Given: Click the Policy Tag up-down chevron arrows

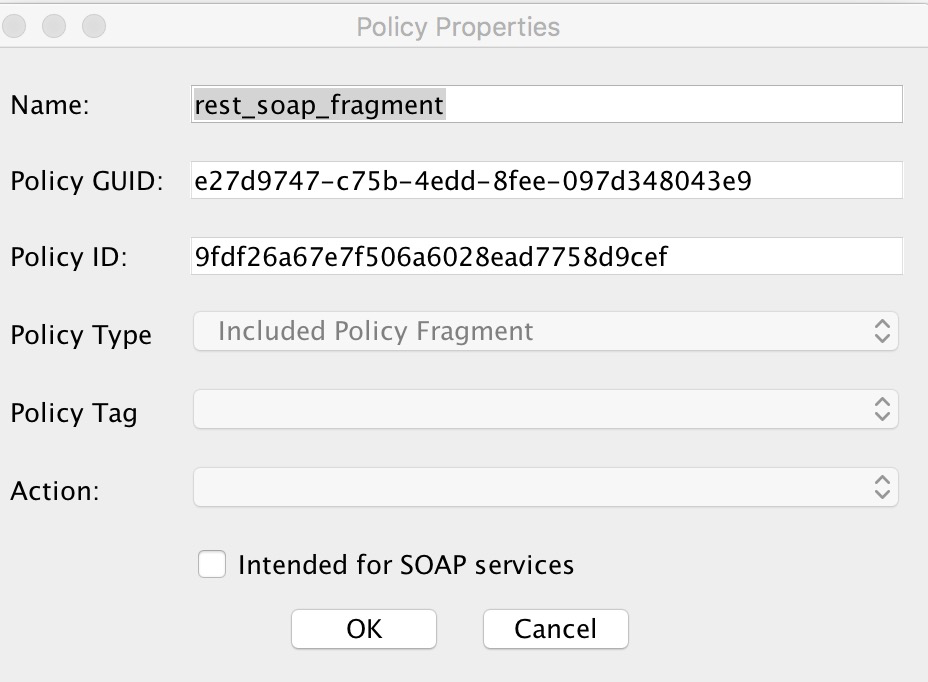Looking at the screenshot, I should coord(882,409).
